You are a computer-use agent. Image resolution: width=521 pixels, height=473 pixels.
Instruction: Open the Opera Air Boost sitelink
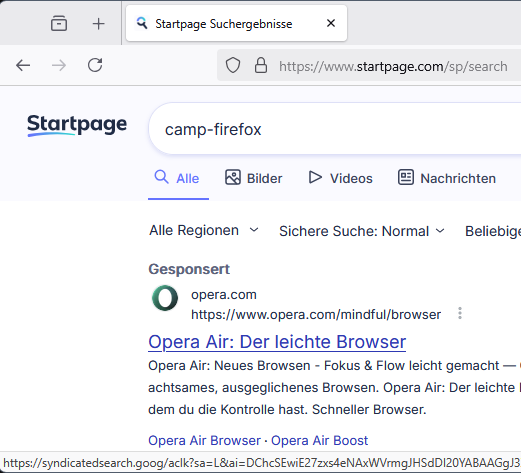click(x=319, y=441)
